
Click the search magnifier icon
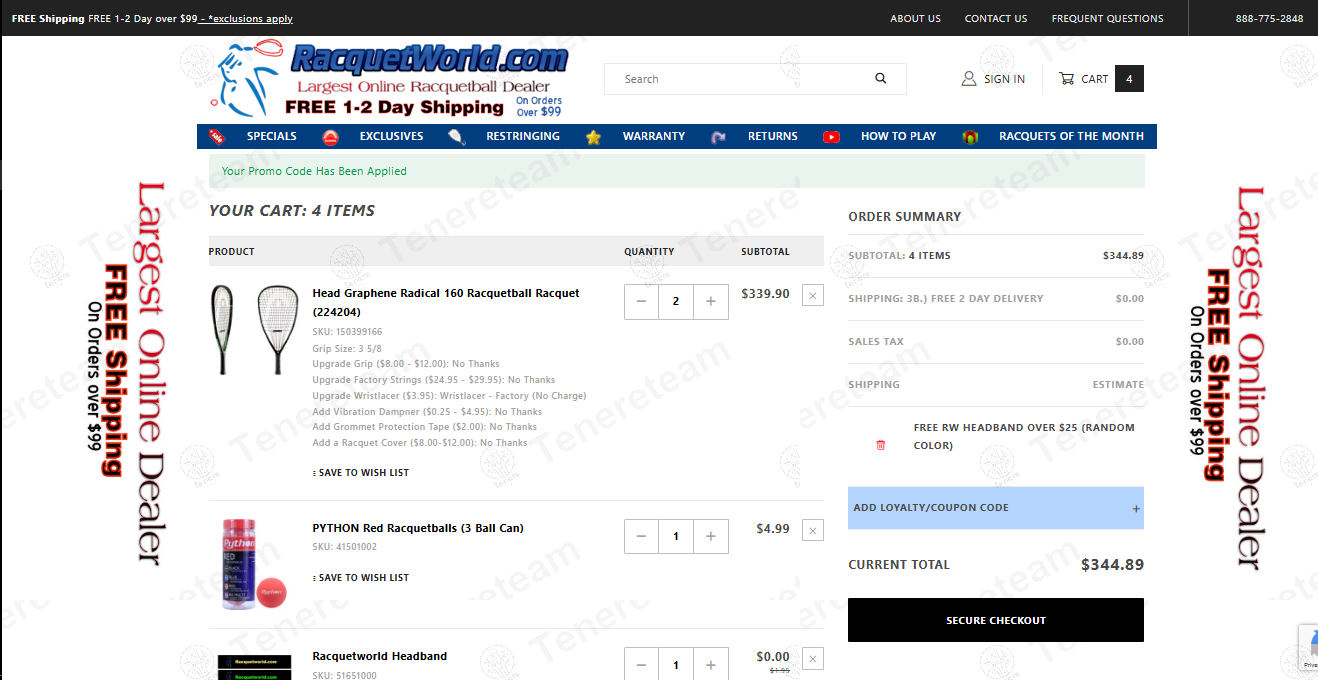881,78
